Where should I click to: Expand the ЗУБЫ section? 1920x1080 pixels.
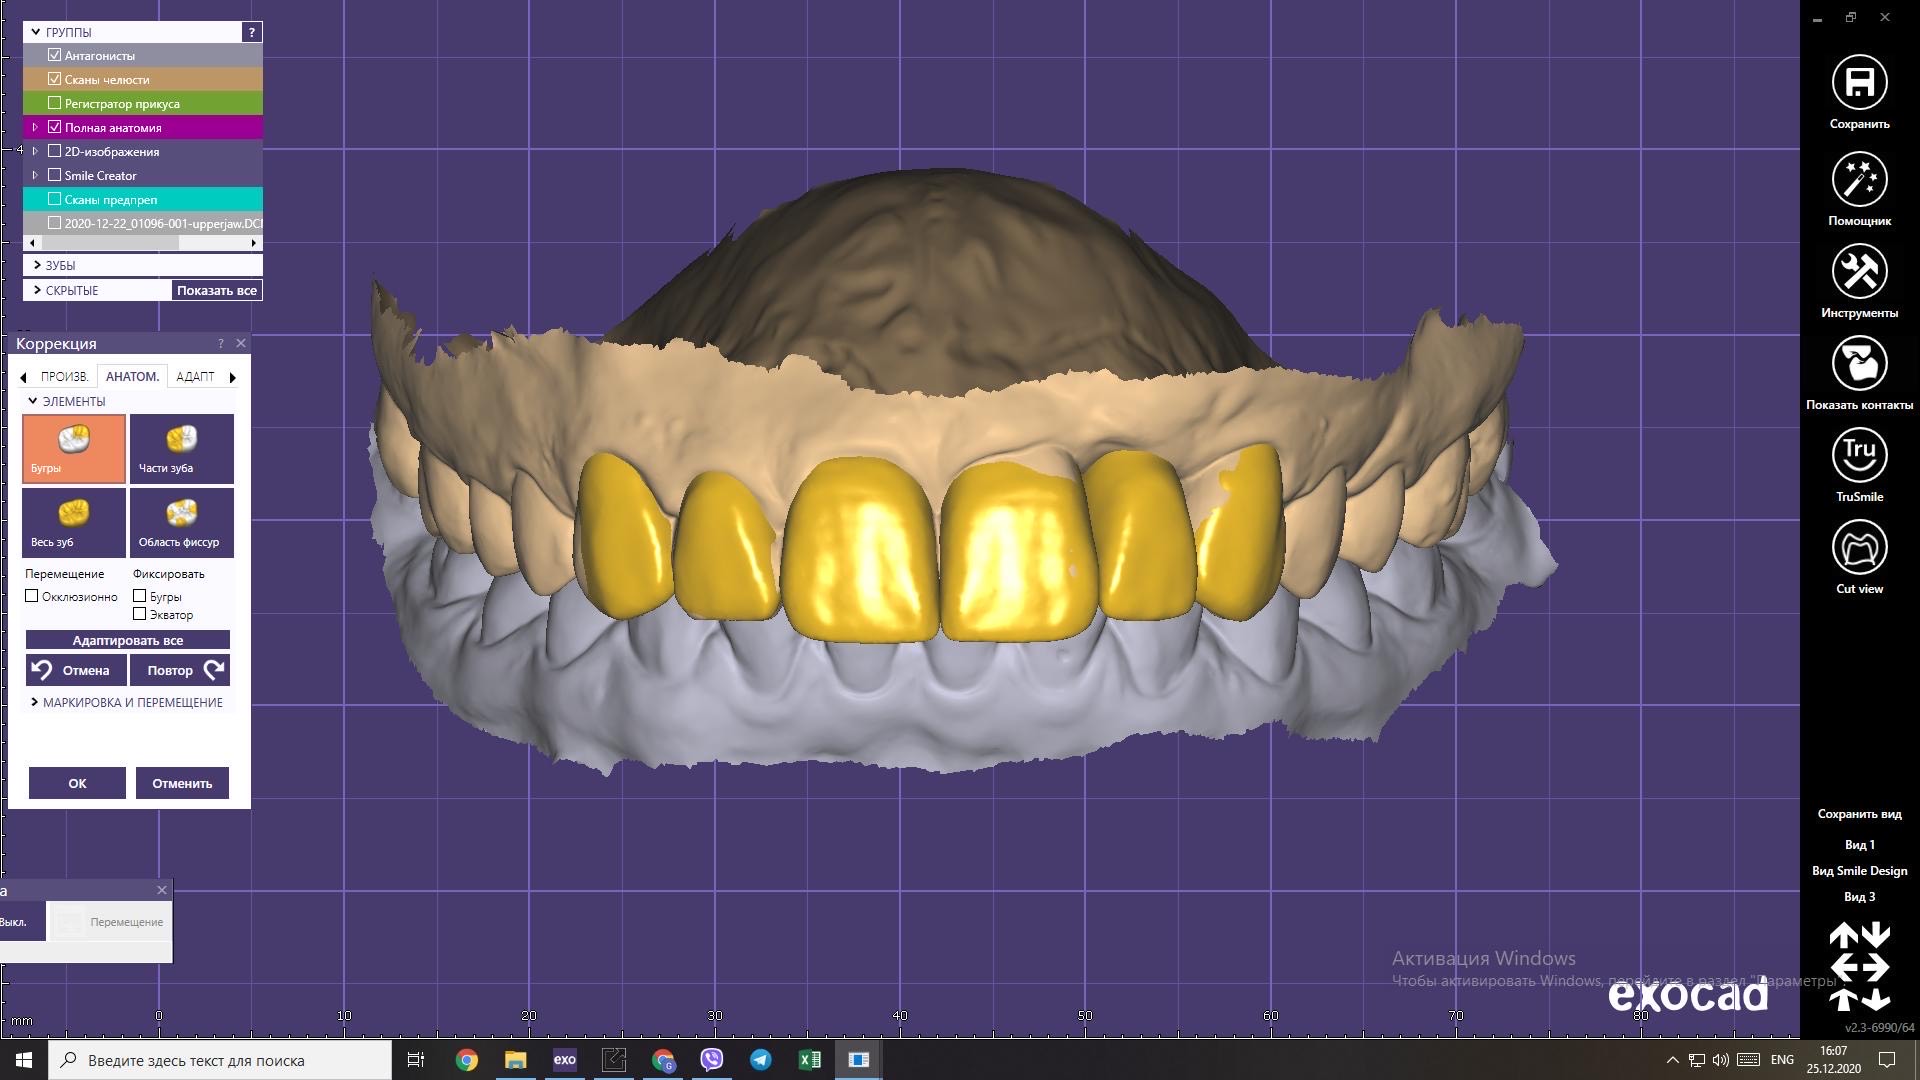(x=37, y=265)
